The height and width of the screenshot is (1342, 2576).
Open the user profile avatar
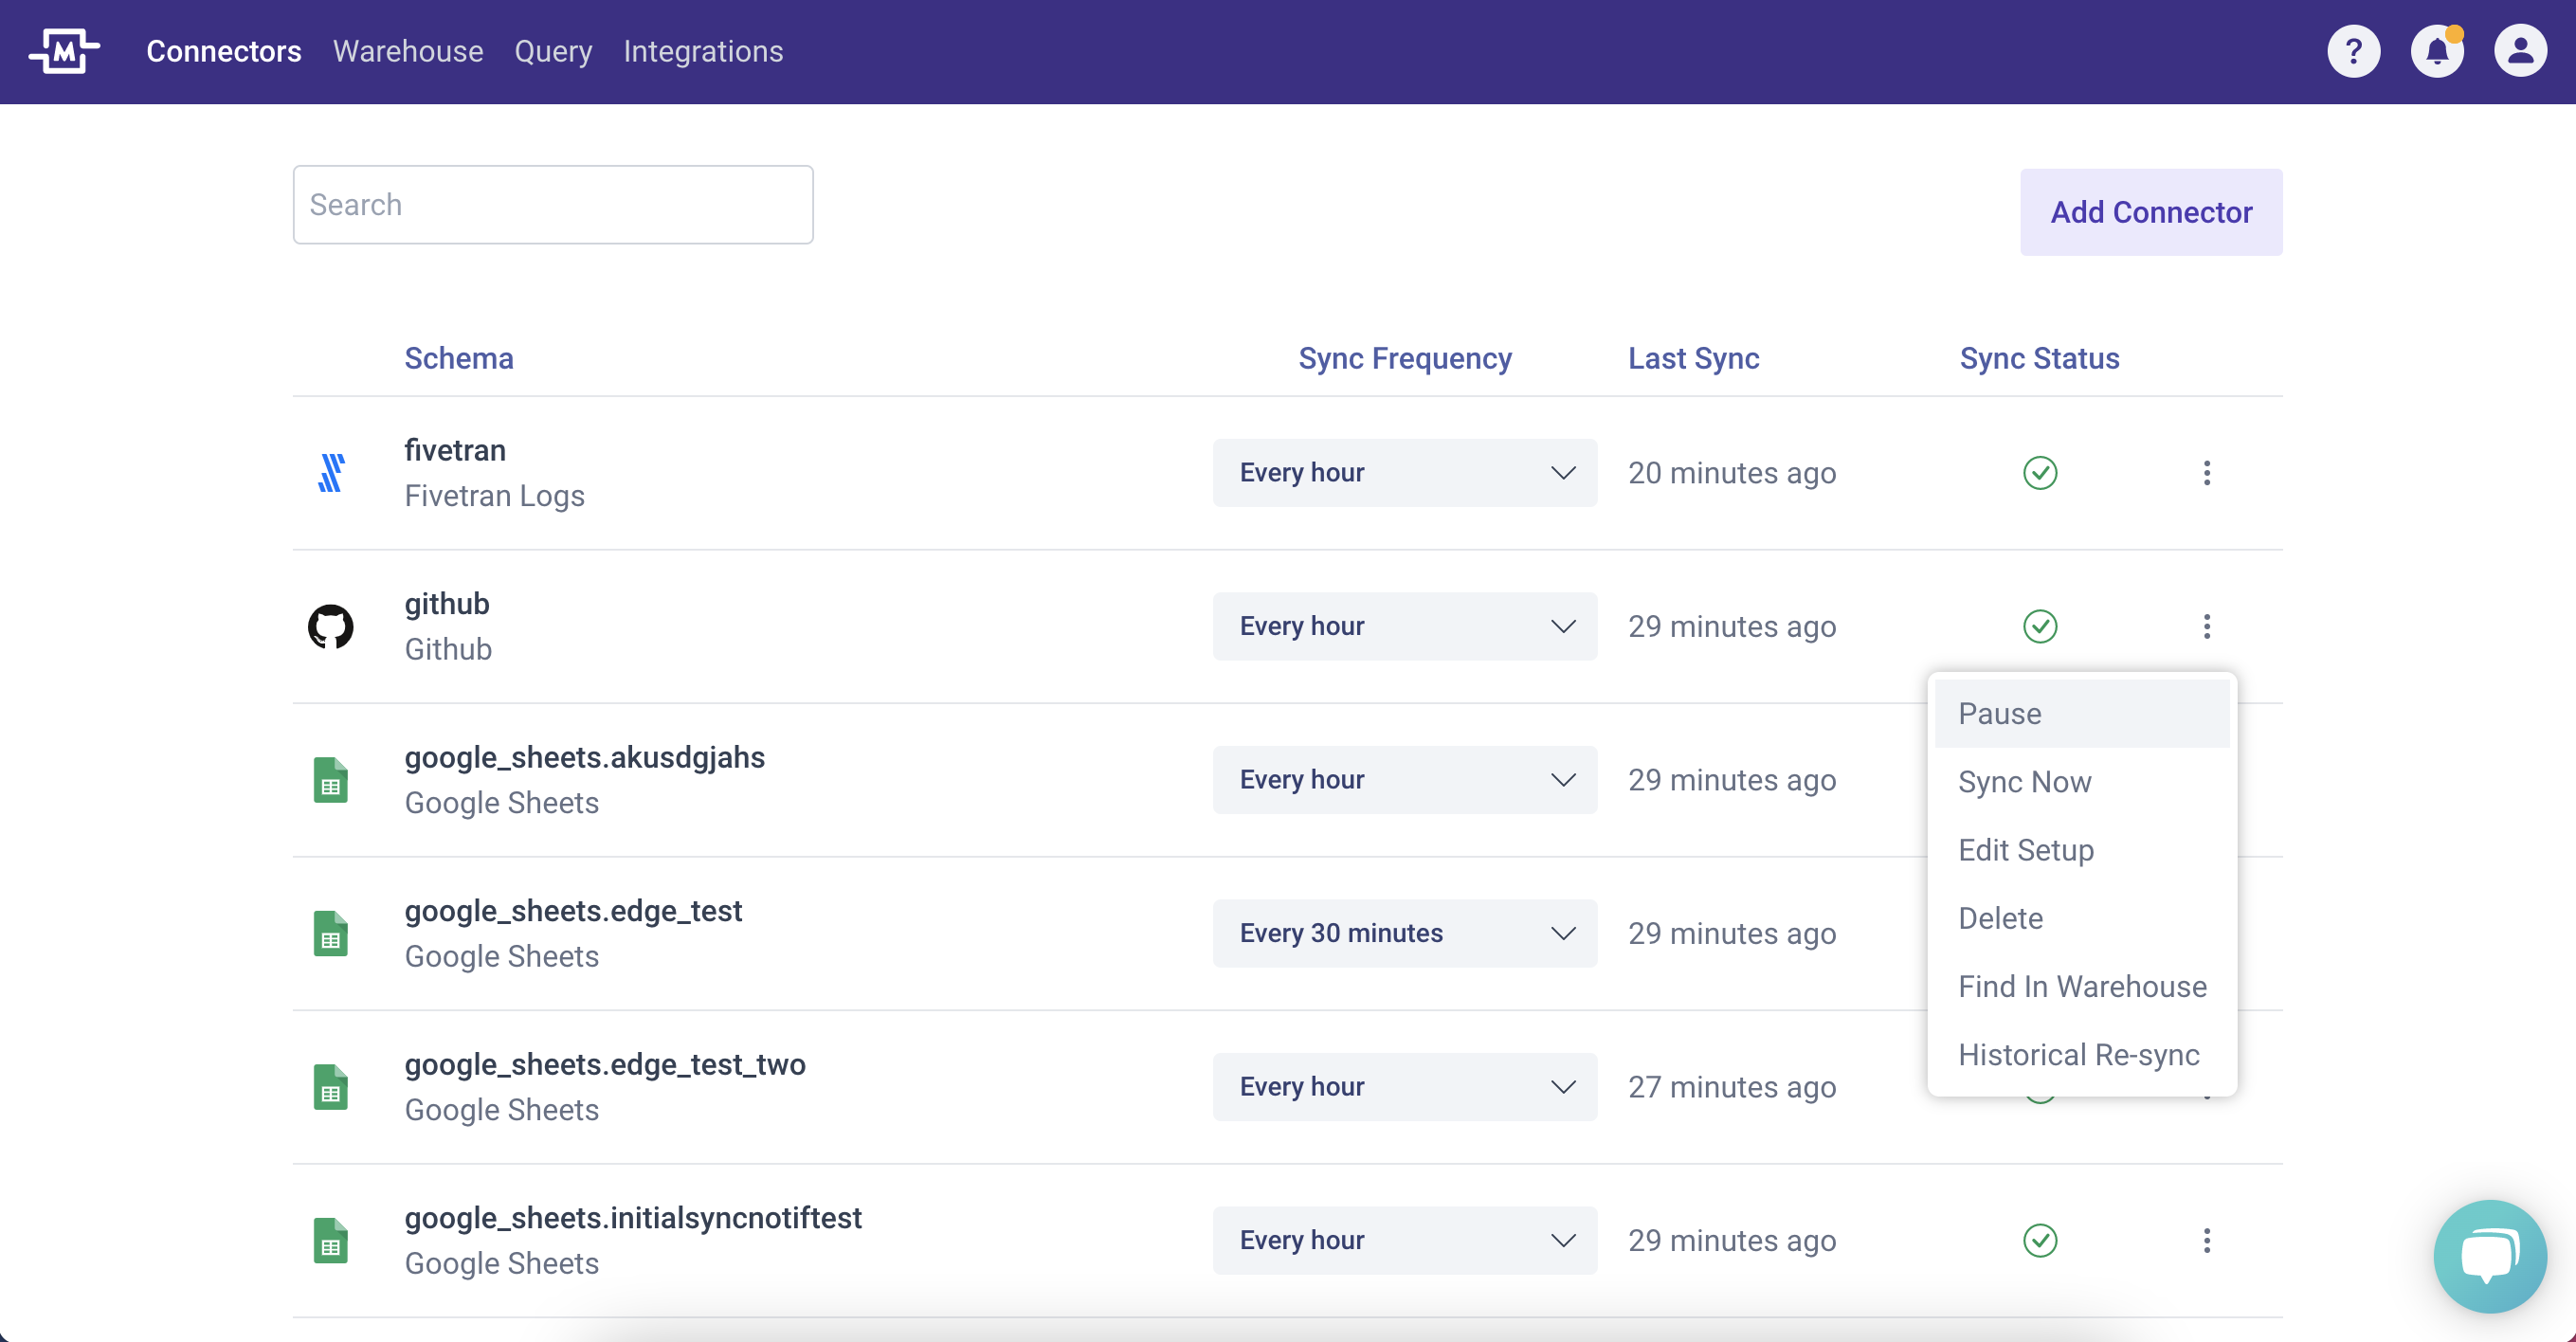click(2520, 51)
